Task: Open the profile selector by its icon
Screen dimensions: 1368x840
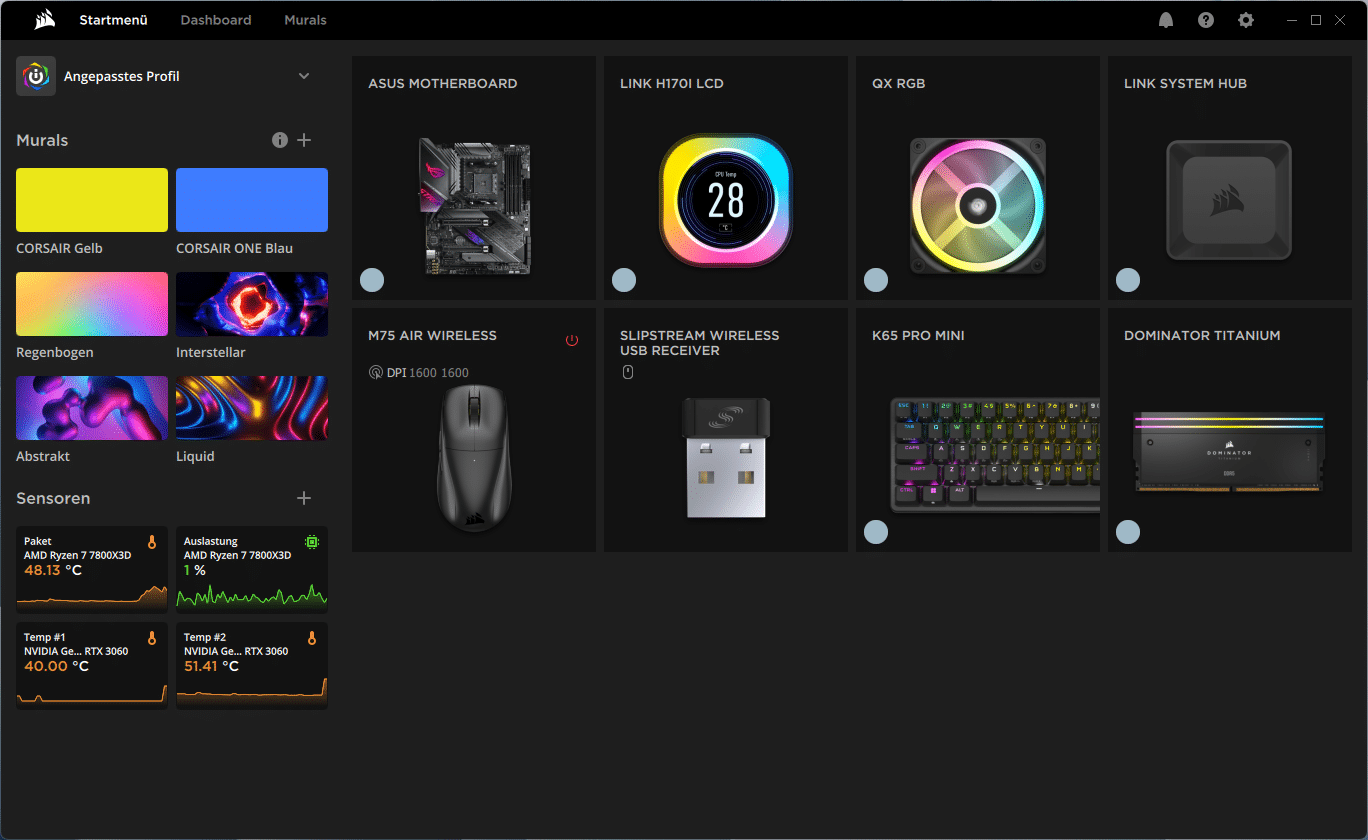Action: coord(36,76)
